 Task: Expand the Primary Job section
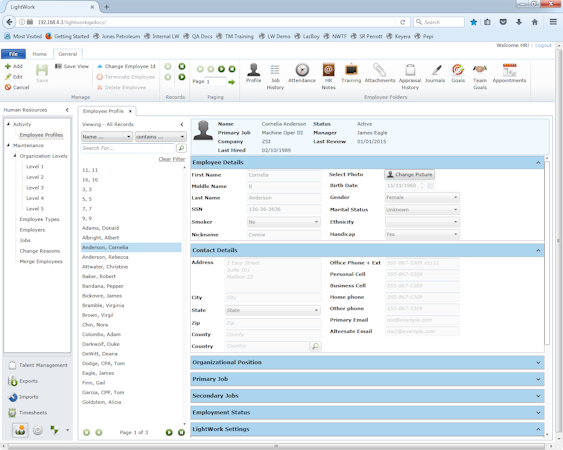pyautogui.click(x=367, y=379)
